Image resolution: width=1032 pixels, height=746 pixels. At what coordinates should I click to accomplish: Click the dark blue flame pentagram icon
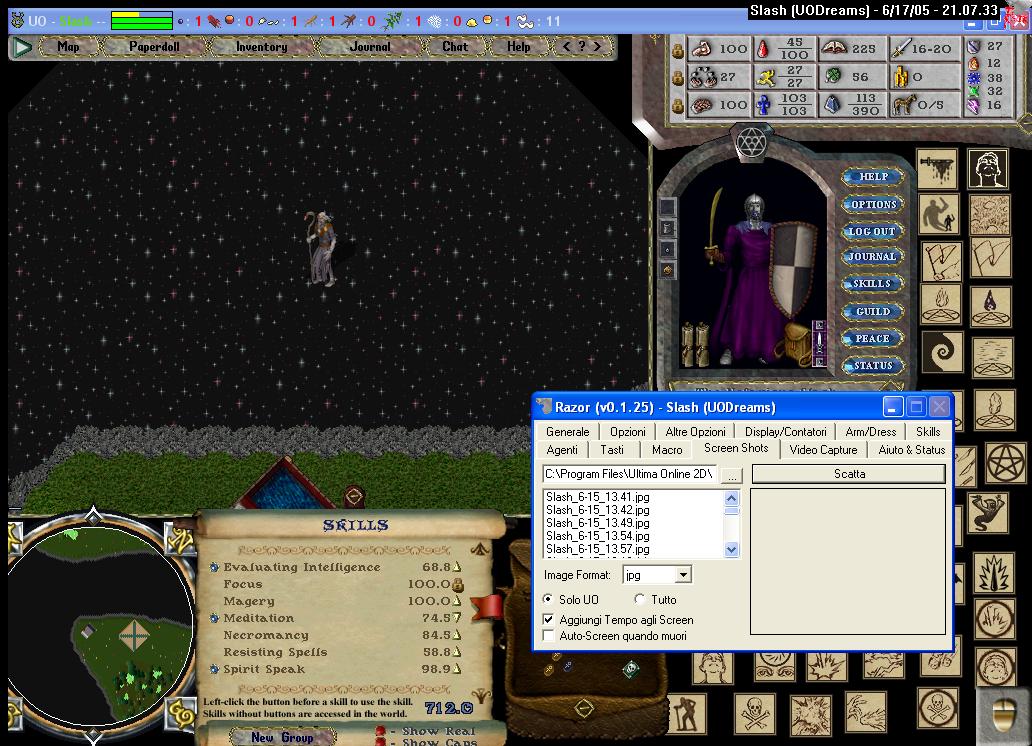991,306
